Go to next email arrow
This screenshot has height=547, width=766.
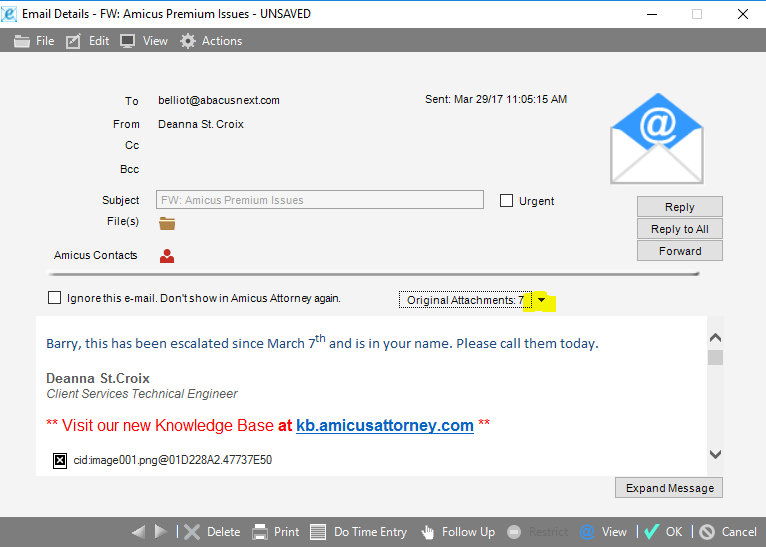click(x=161, y=532)
